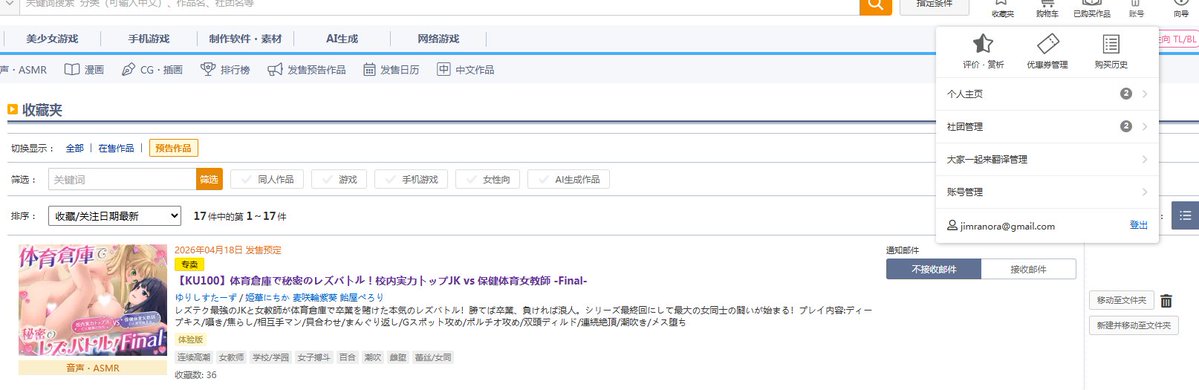
Task: Open the 已购买作品 purchased works icon
Action: (x=1091, y=8)
